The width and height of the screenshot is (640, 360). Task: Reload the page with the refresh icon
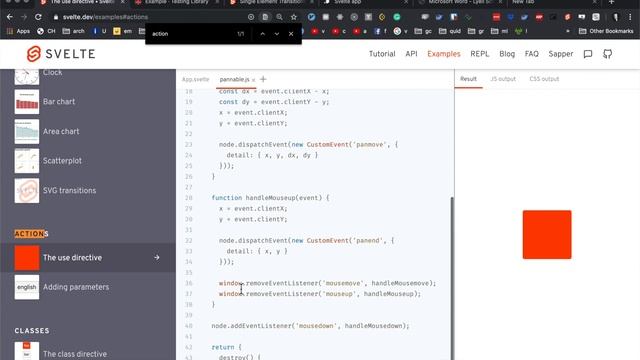[x=38, y=17]
